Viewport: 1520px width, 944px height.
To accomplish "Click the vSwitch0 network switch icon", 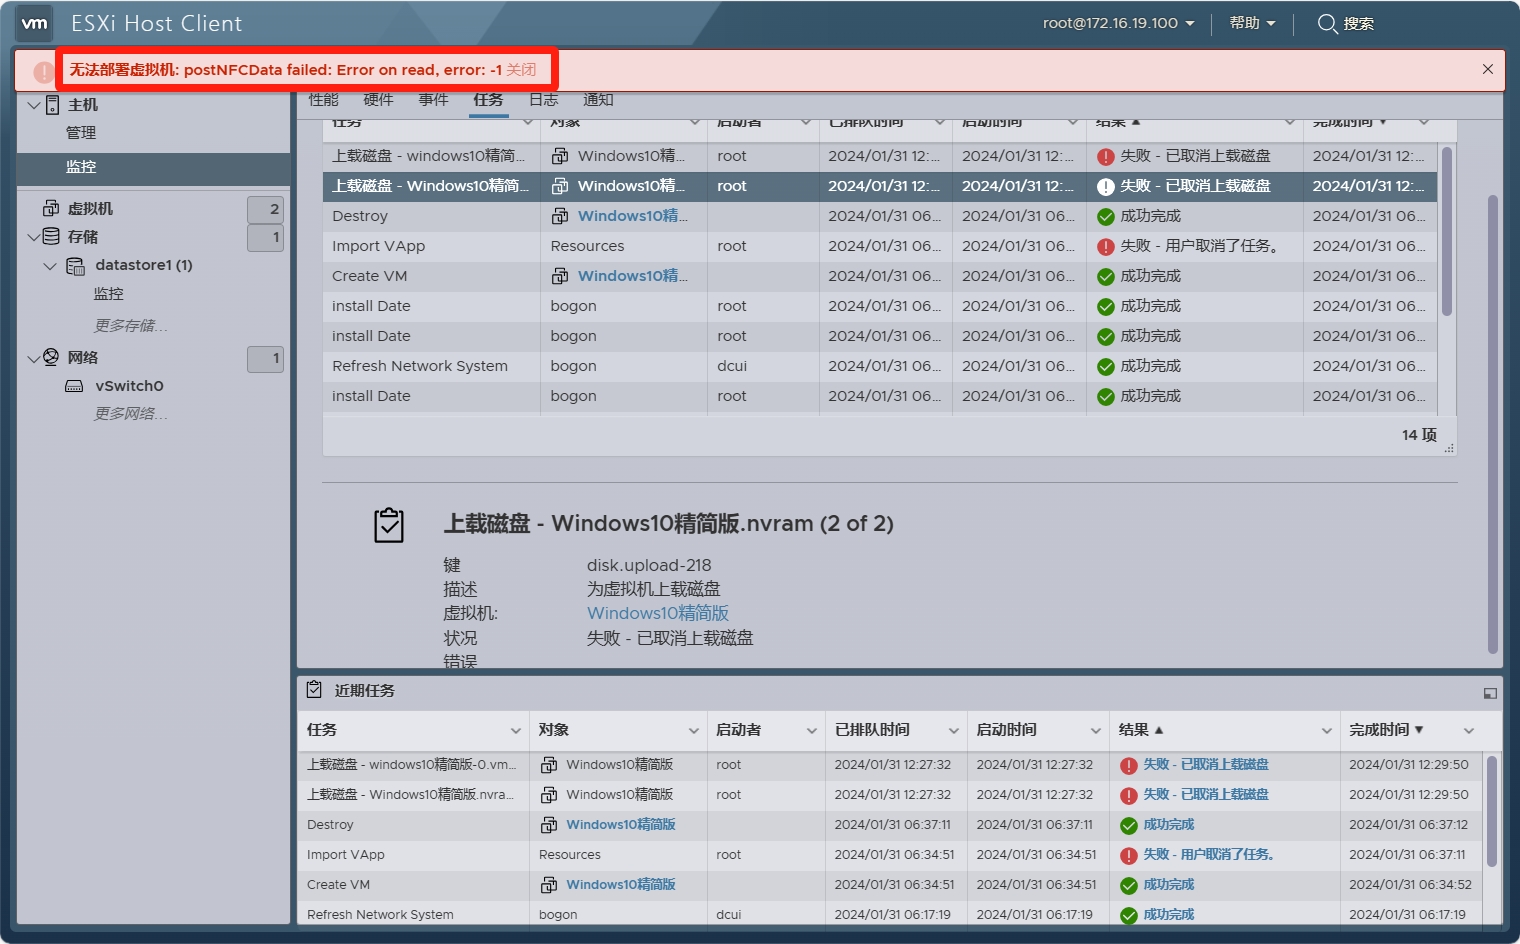I will click(x=74, y=386).
